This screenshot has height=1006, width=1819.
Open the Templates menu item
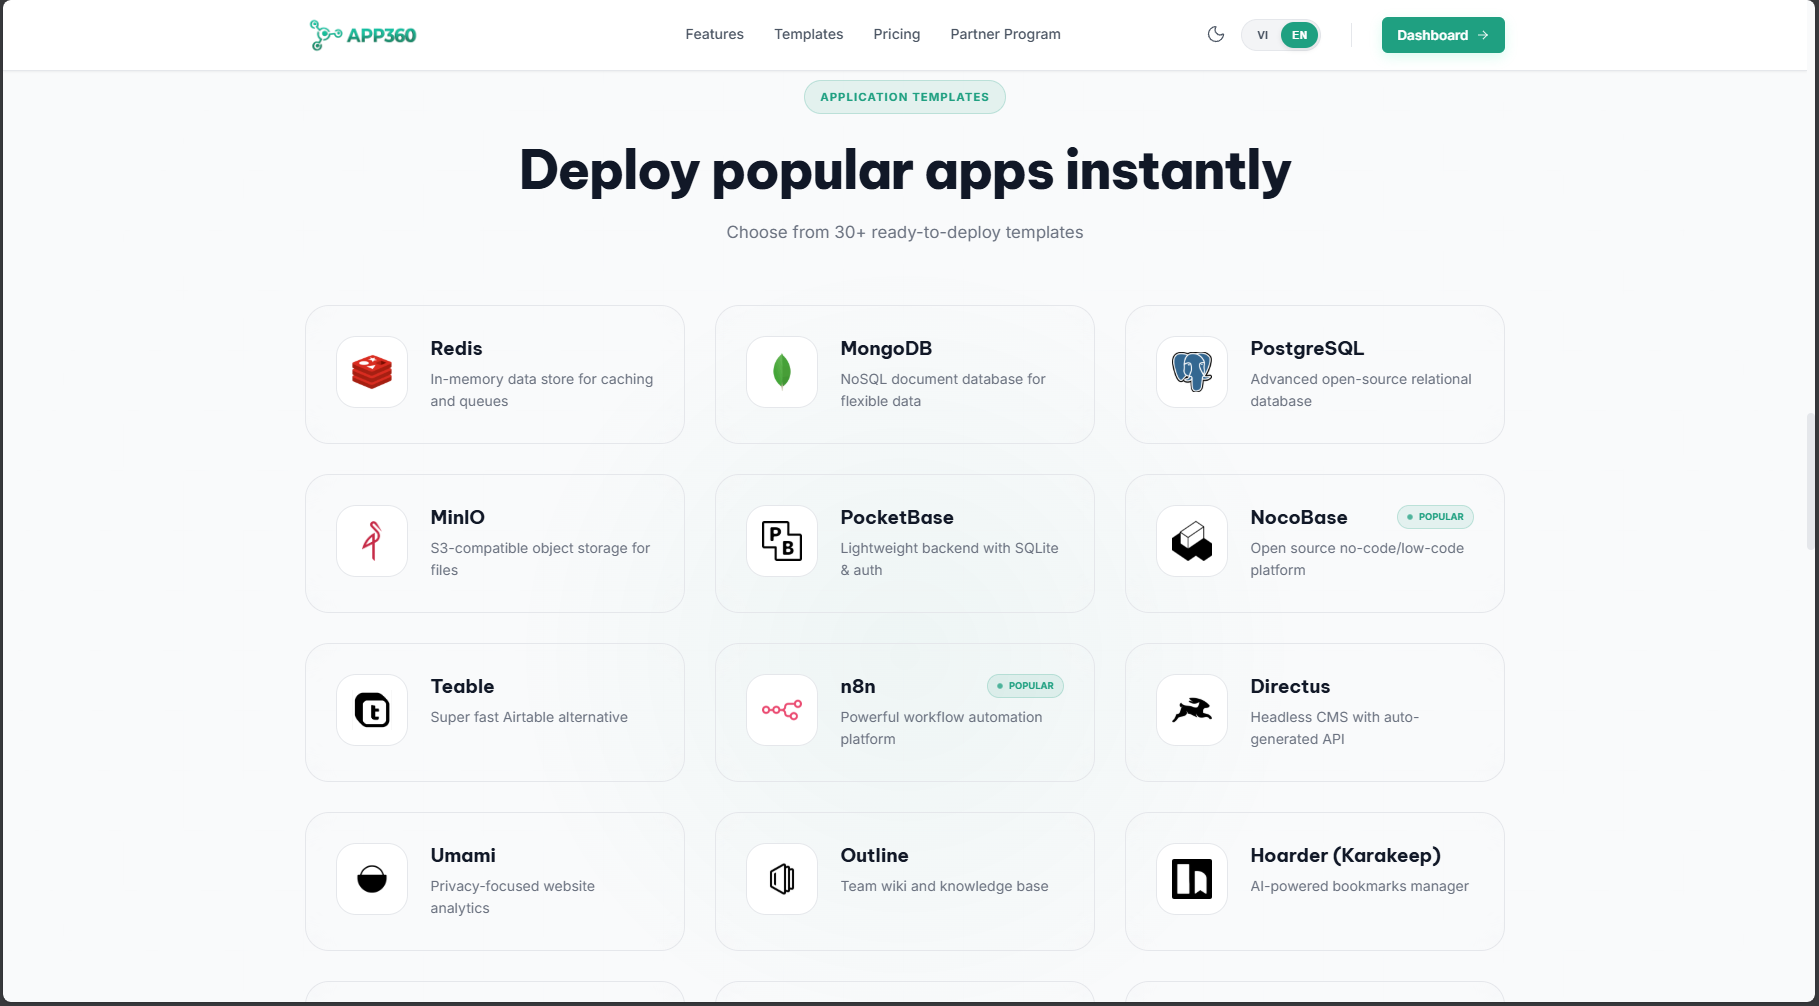[809, 34]
